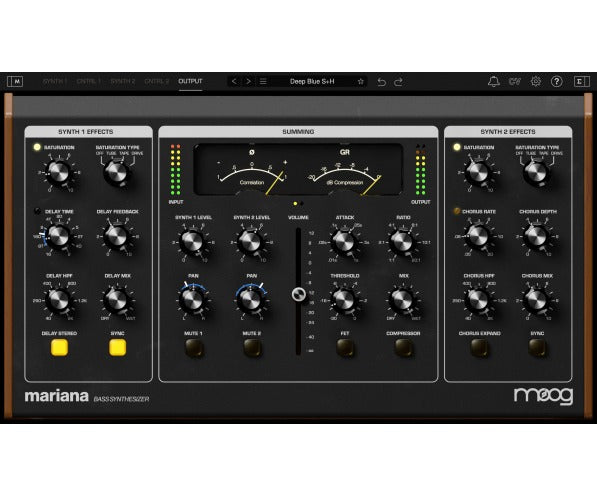Go to the next preset arrow

[249, 82]
